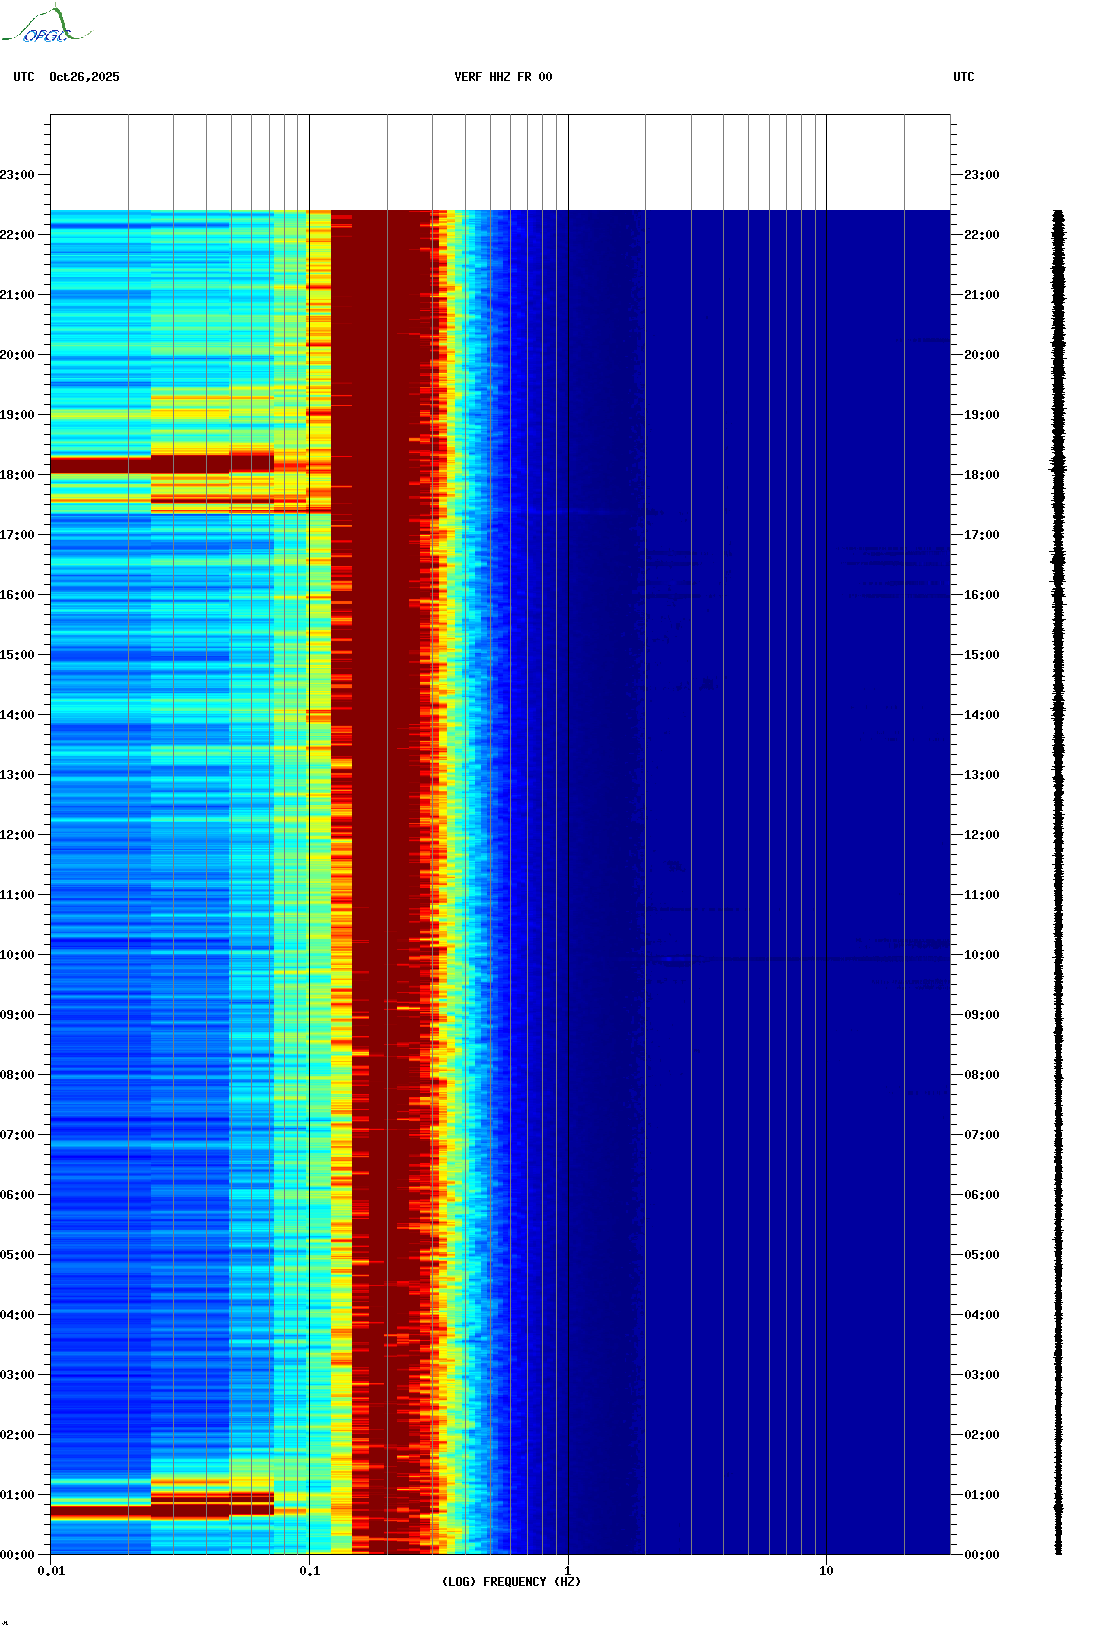
Task: Click the 05:00 label on the right axis
Action: point(982,1255)
